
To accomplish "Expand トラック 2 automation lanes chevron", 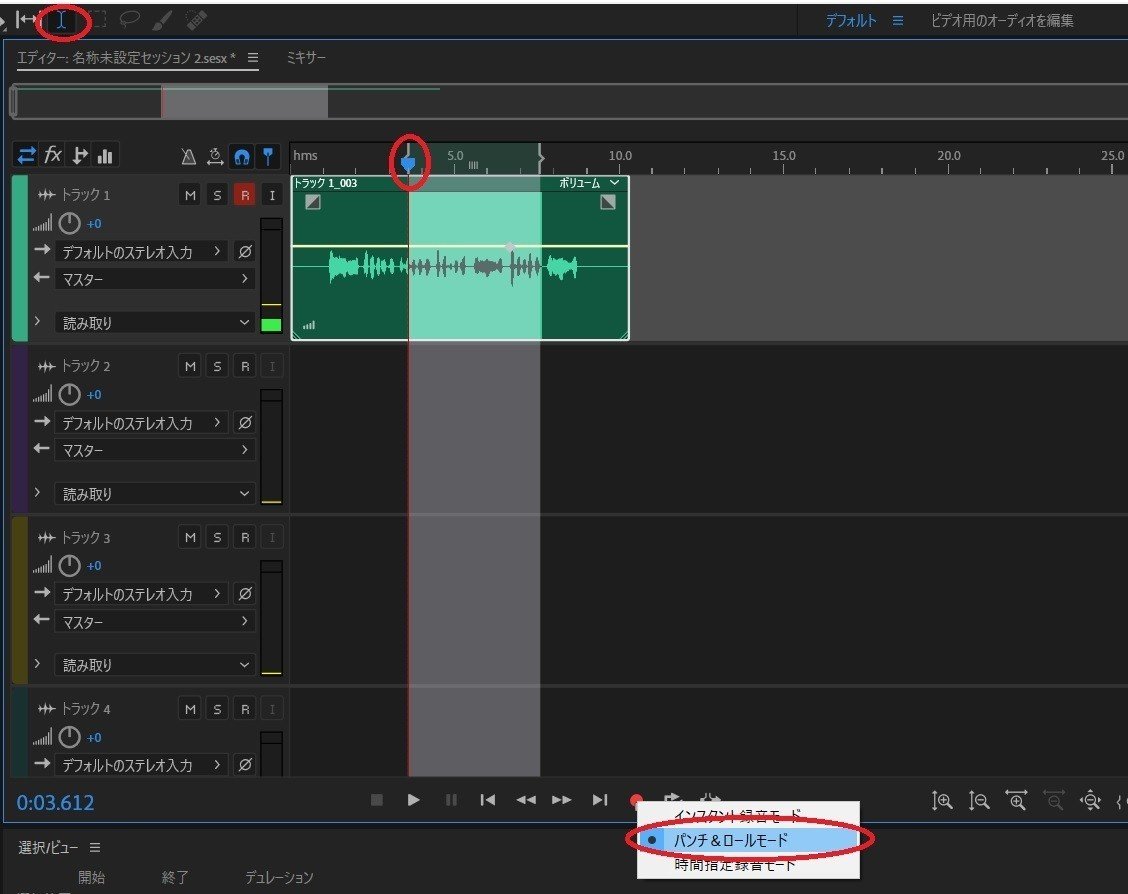I will point(37,492).
